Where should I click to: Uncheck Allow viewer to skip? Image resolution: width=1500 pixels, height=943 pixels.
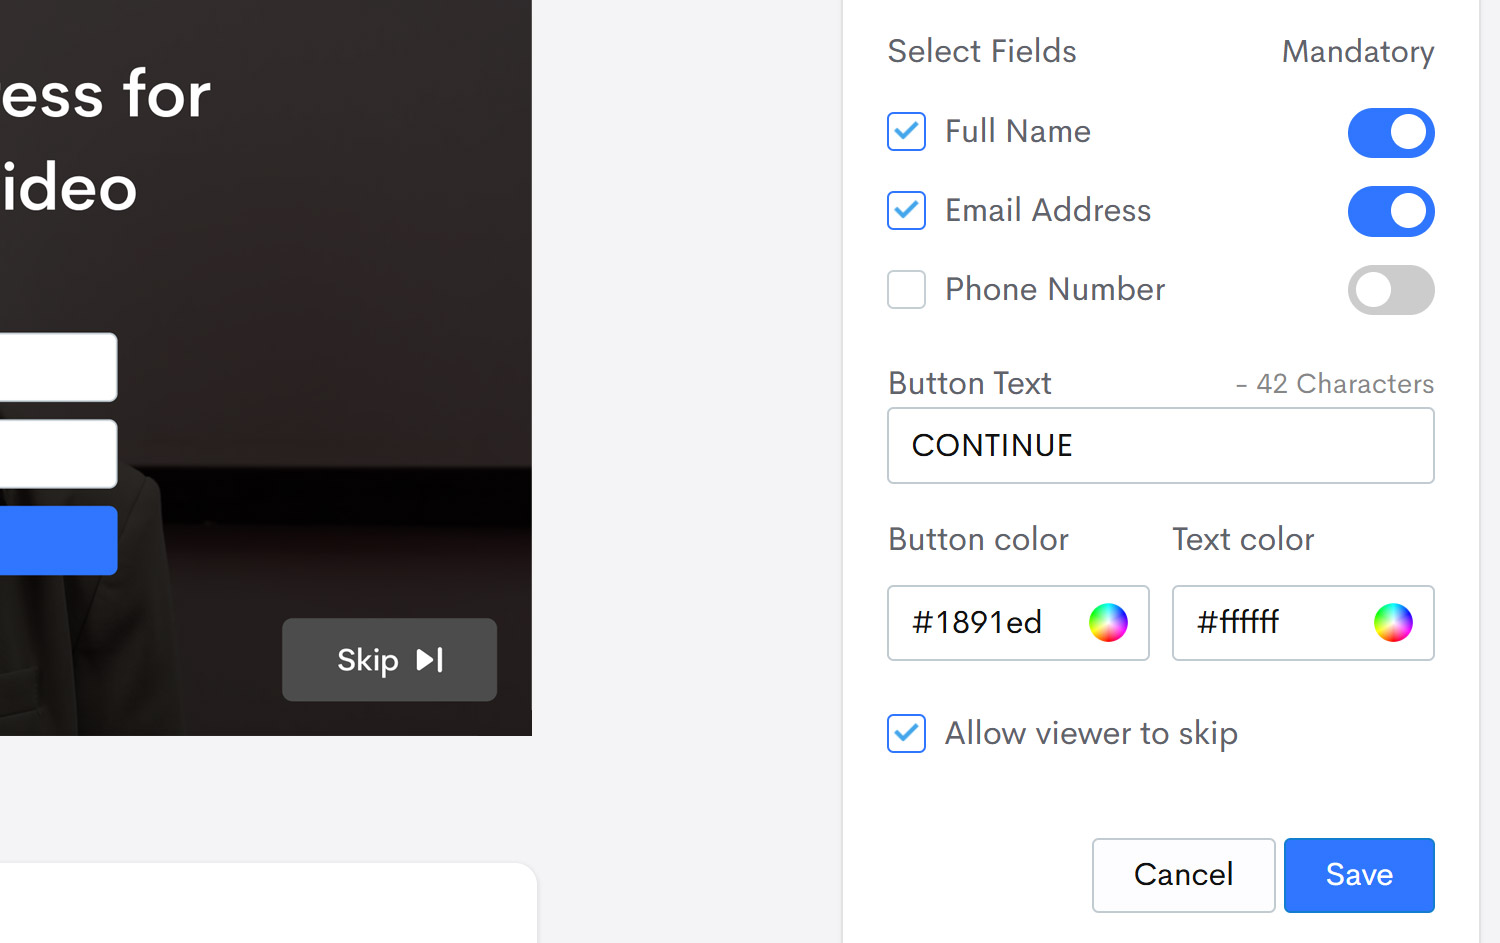pyautogui.click(x=906, y=733)
